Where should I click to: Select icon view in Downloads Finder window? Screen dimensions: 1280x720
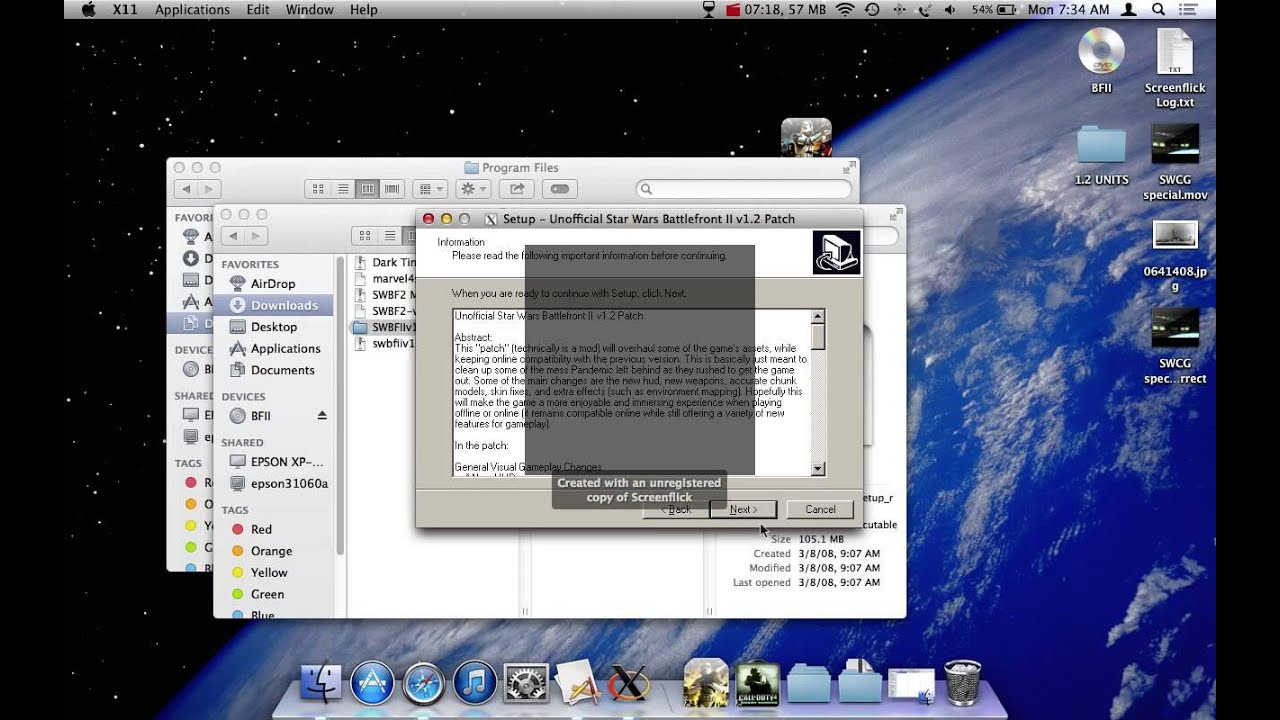[x=365, y=236]
